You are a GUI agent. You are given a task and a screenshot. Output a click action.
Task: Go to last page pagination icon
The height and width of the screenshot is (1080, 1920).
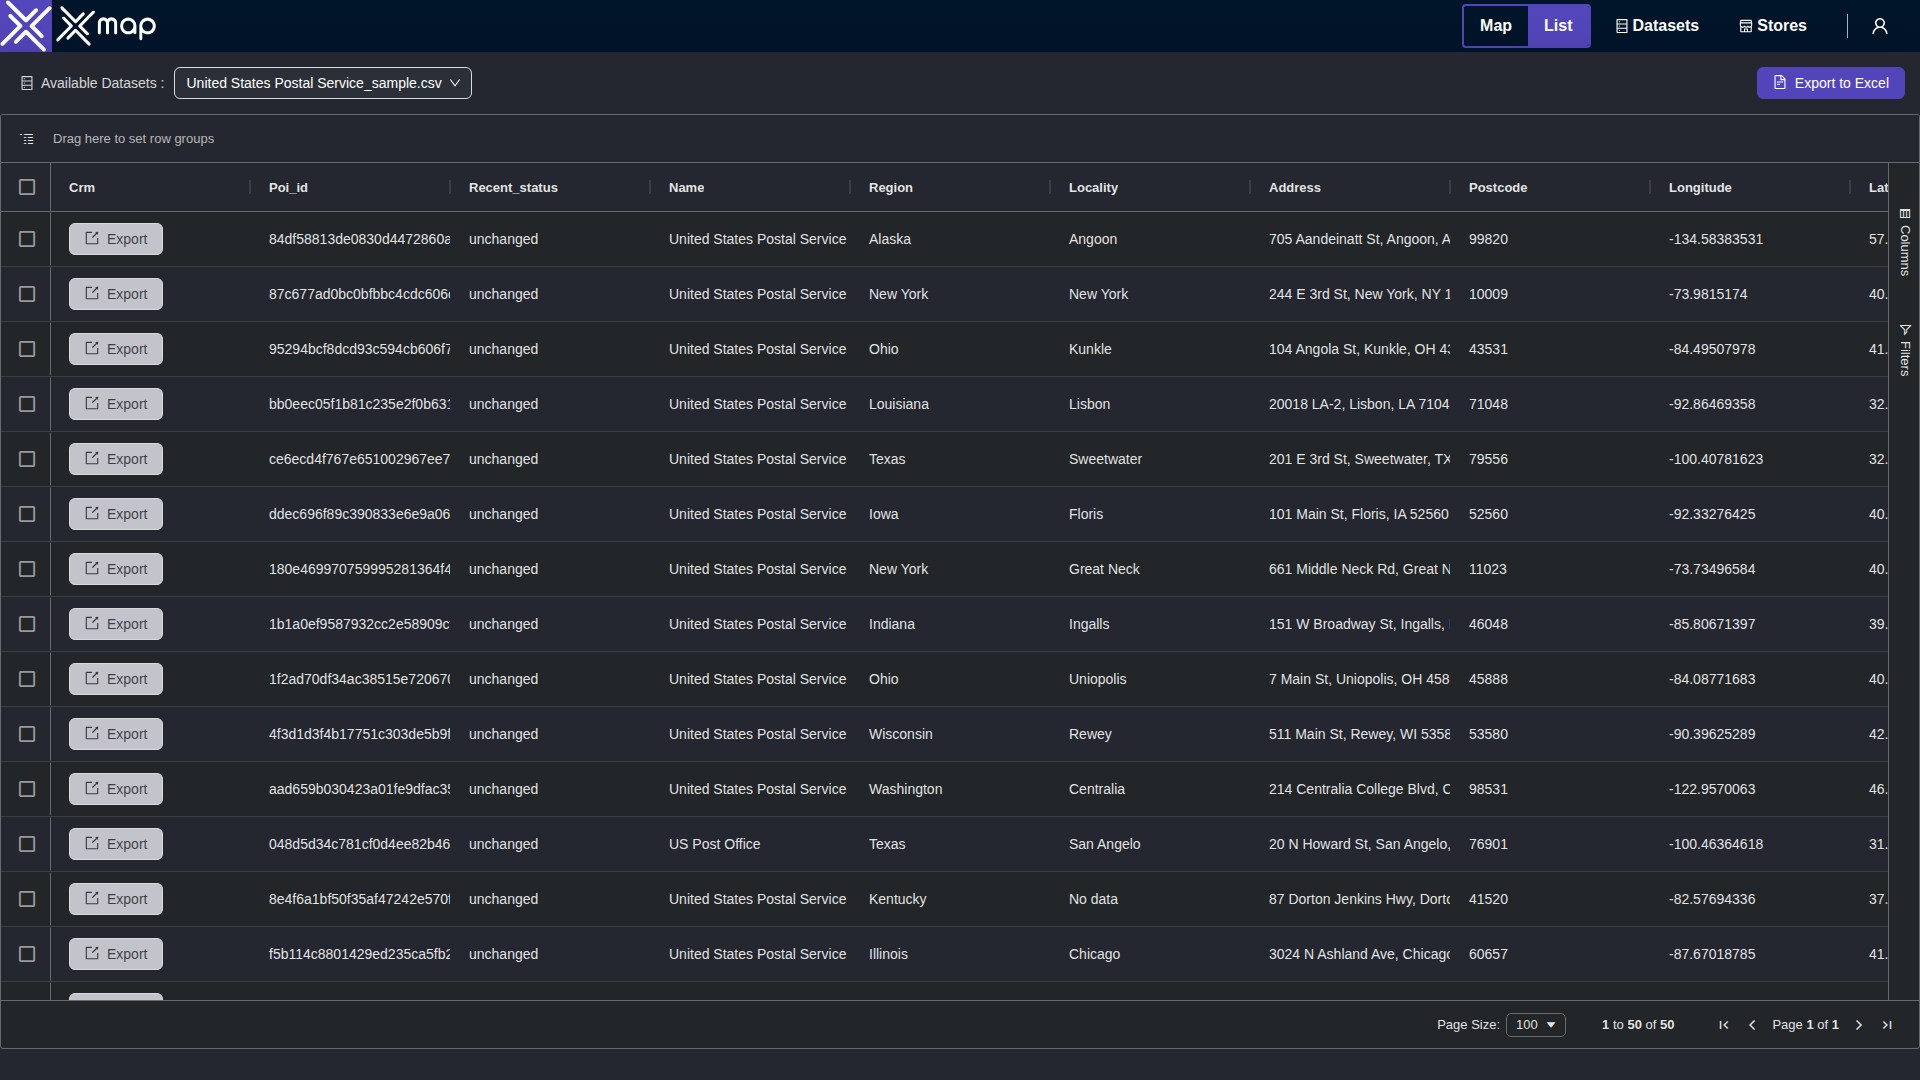1887,1025
